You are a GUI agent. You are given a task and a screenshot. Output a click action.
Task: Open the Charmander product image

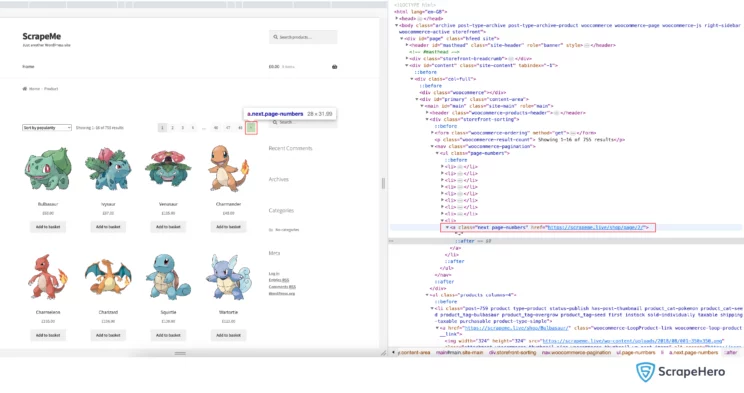228,168
